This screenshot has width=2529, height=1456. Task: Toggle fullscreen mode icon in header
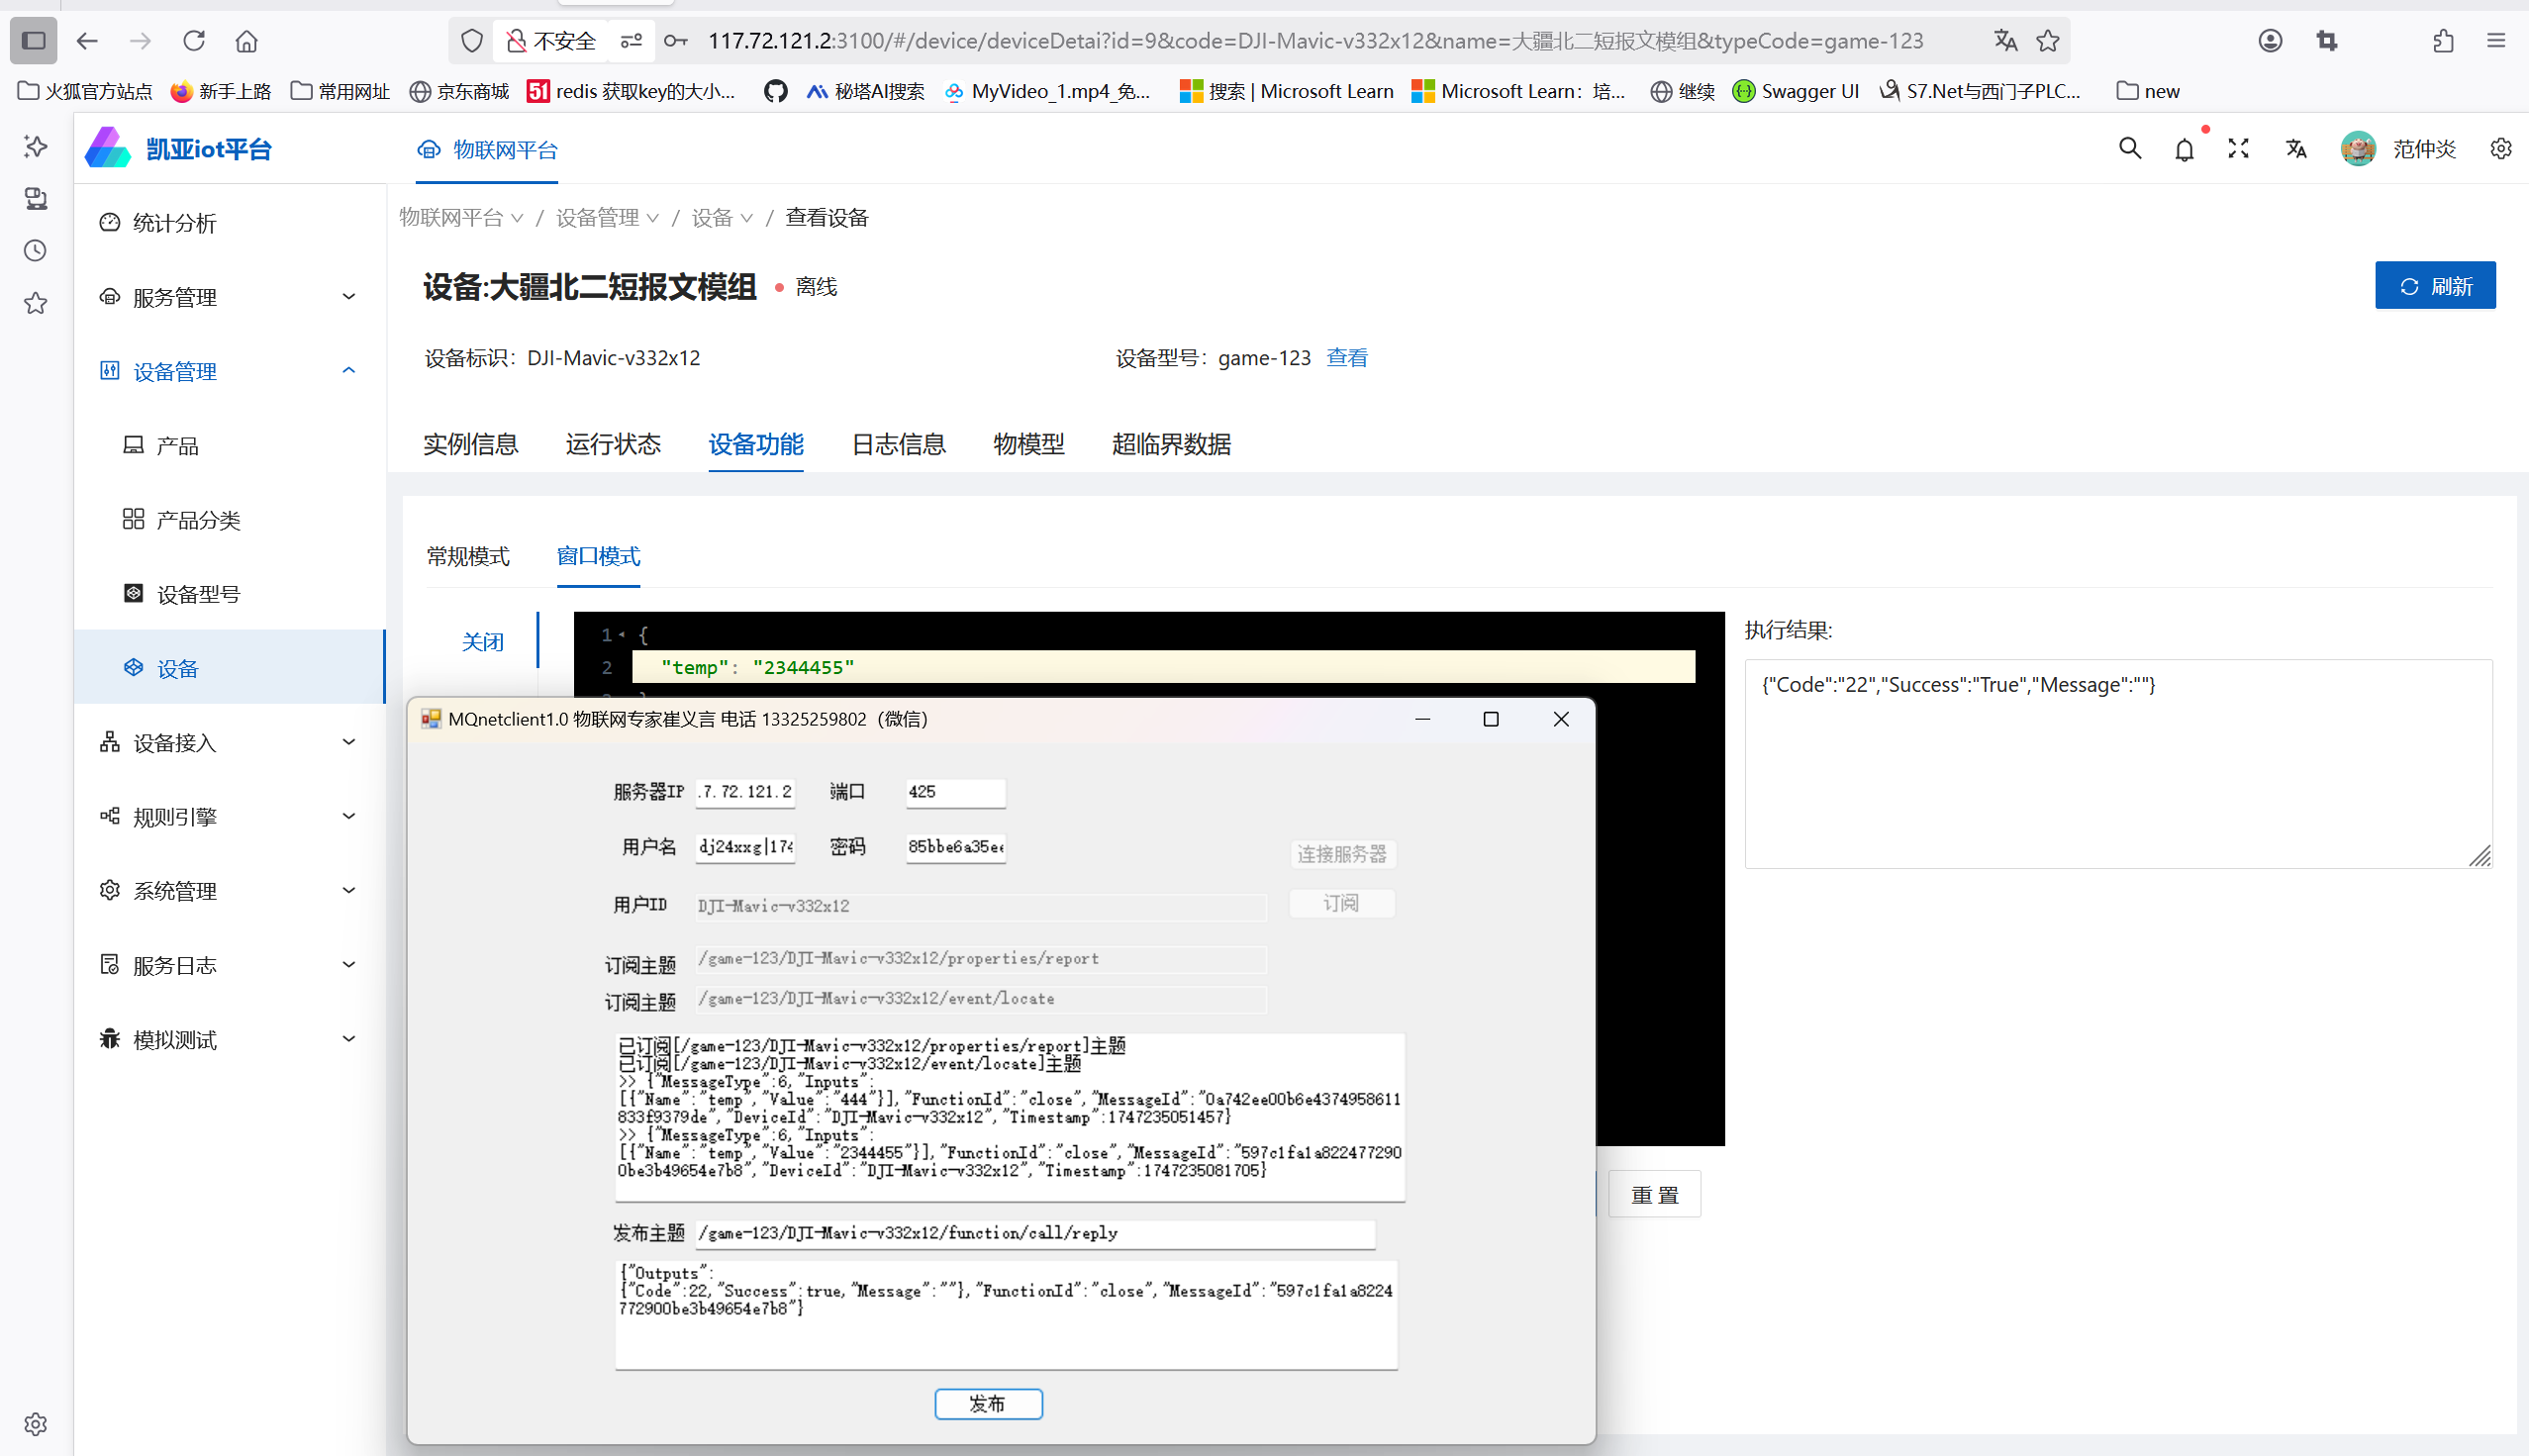(x=2238, y=149)
